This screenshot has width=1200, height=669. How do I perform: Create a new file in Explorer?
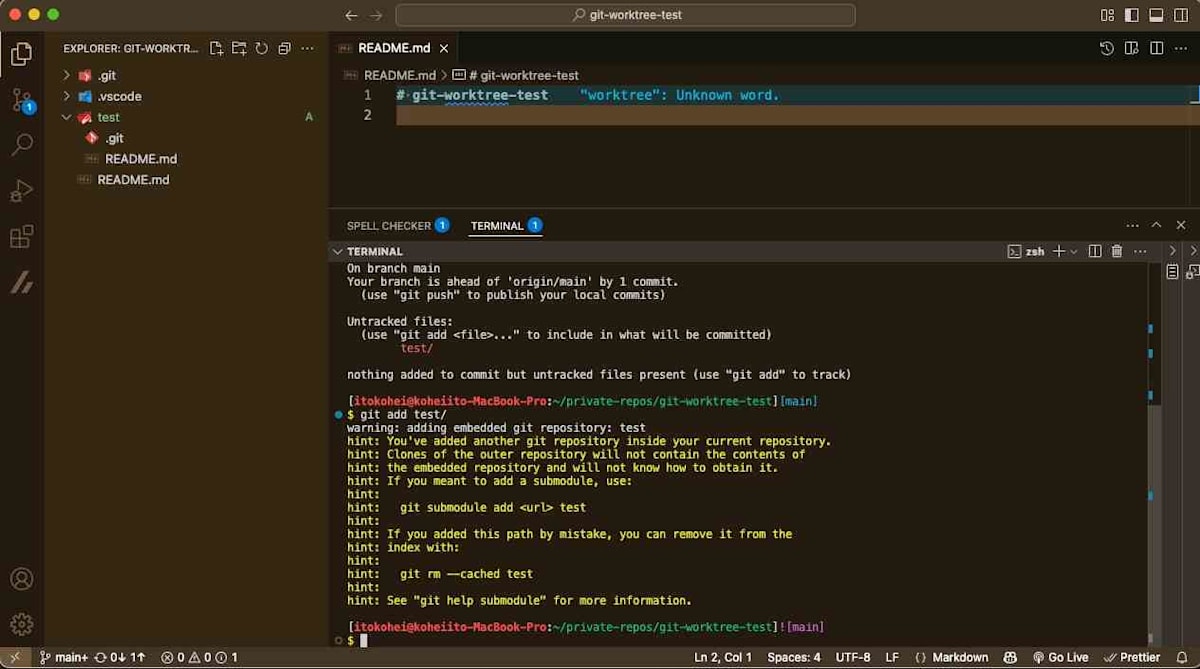tap(216, 48)
